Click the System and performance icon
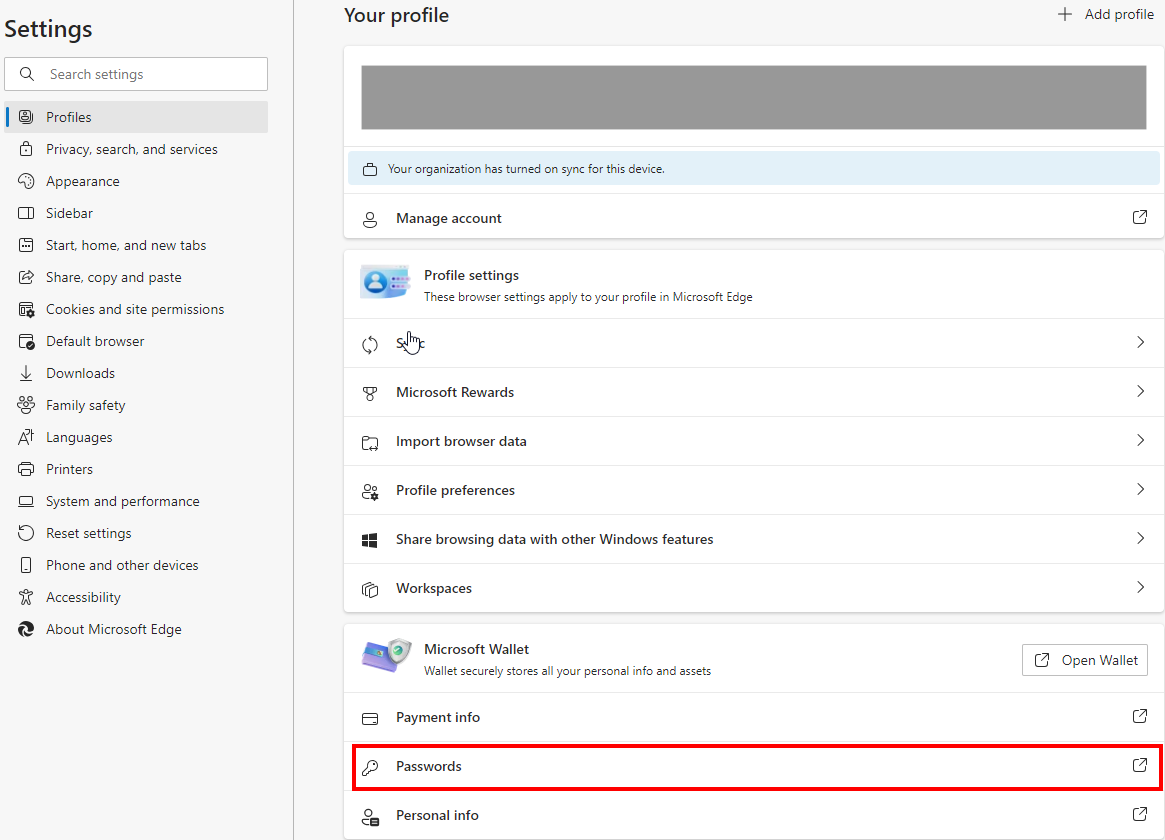 click(x=26, y=501)
